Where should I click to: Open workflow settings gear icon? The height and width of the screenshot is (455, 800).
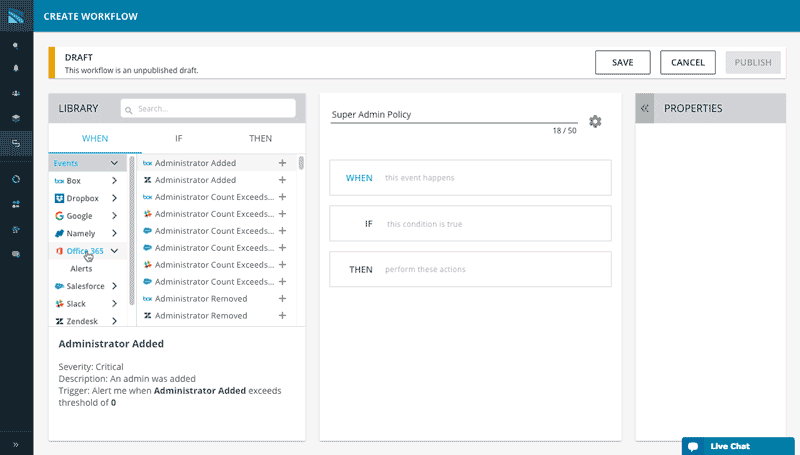pyautogui.click(x=595, y=121)
